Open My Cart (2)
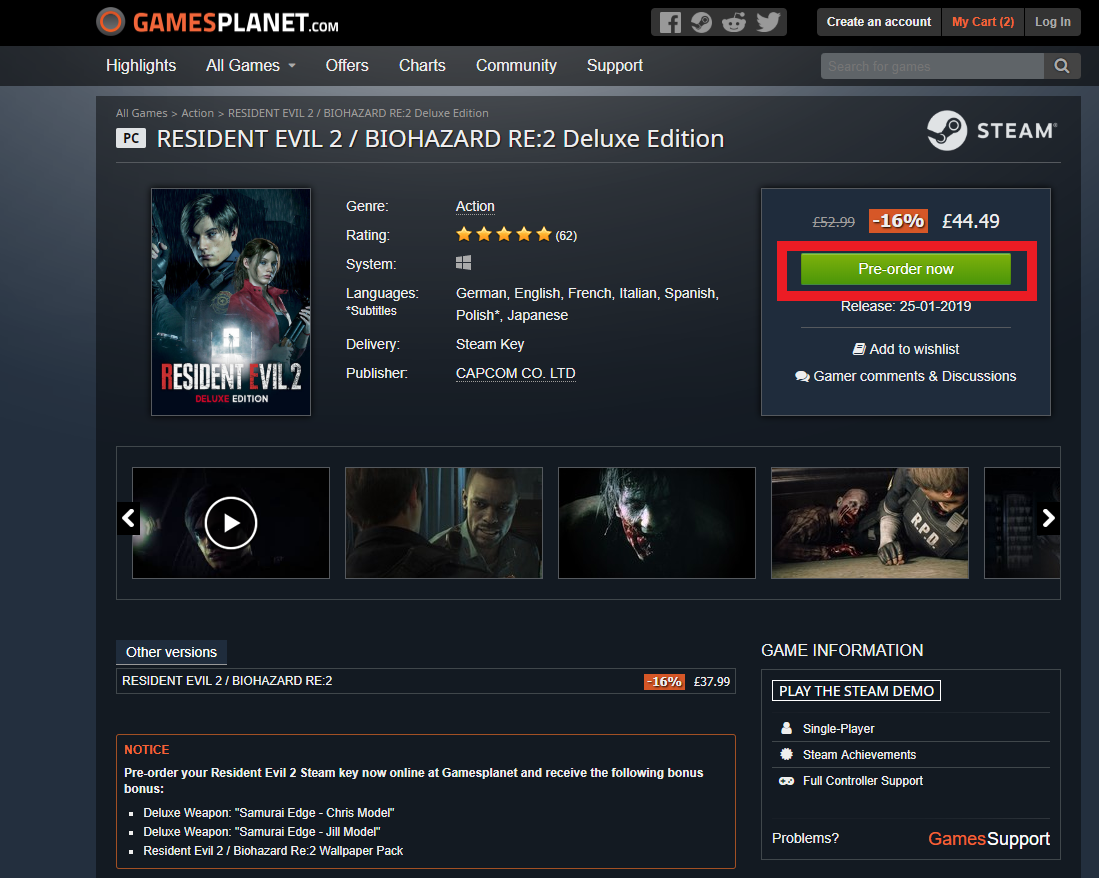This screenshot has width=1099, height=878. click(x=983, y=22)
